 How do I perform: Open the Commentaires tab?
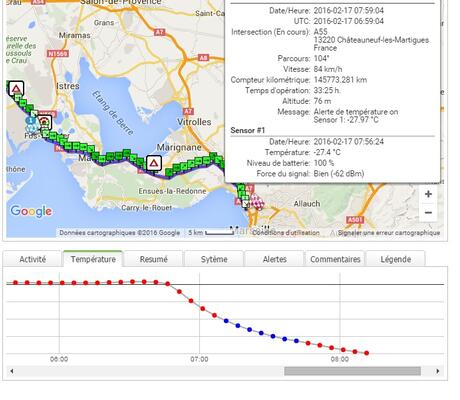335,259
